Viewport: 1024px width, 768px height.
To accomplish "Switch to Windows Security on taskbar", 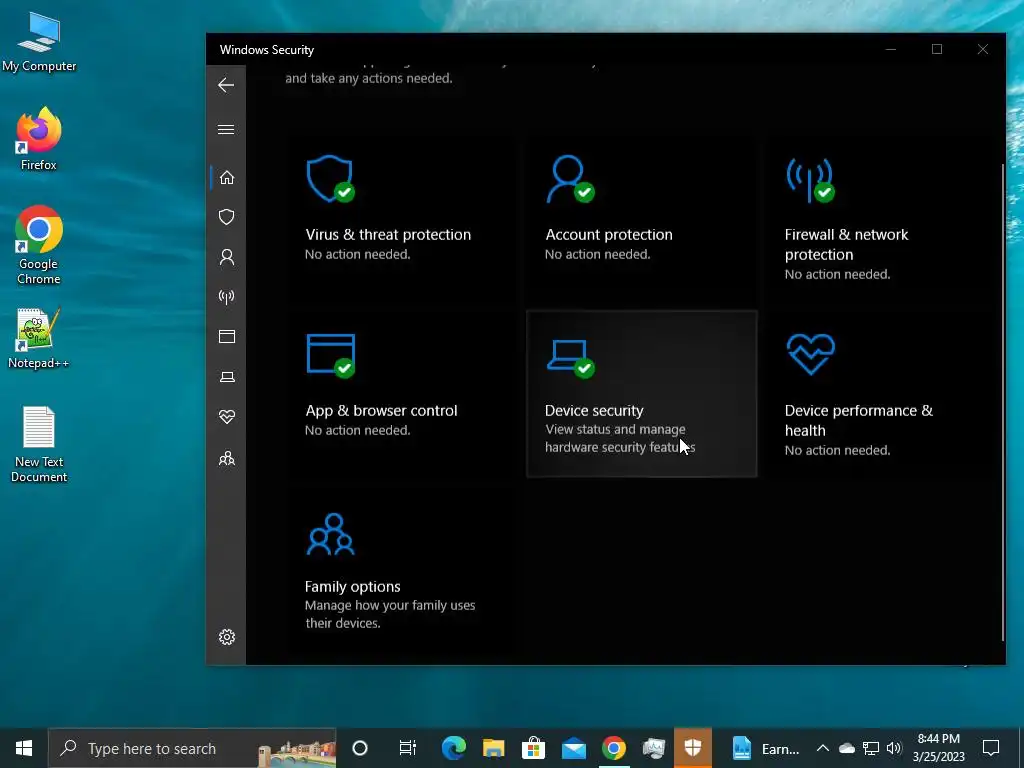I will [693, 748].
